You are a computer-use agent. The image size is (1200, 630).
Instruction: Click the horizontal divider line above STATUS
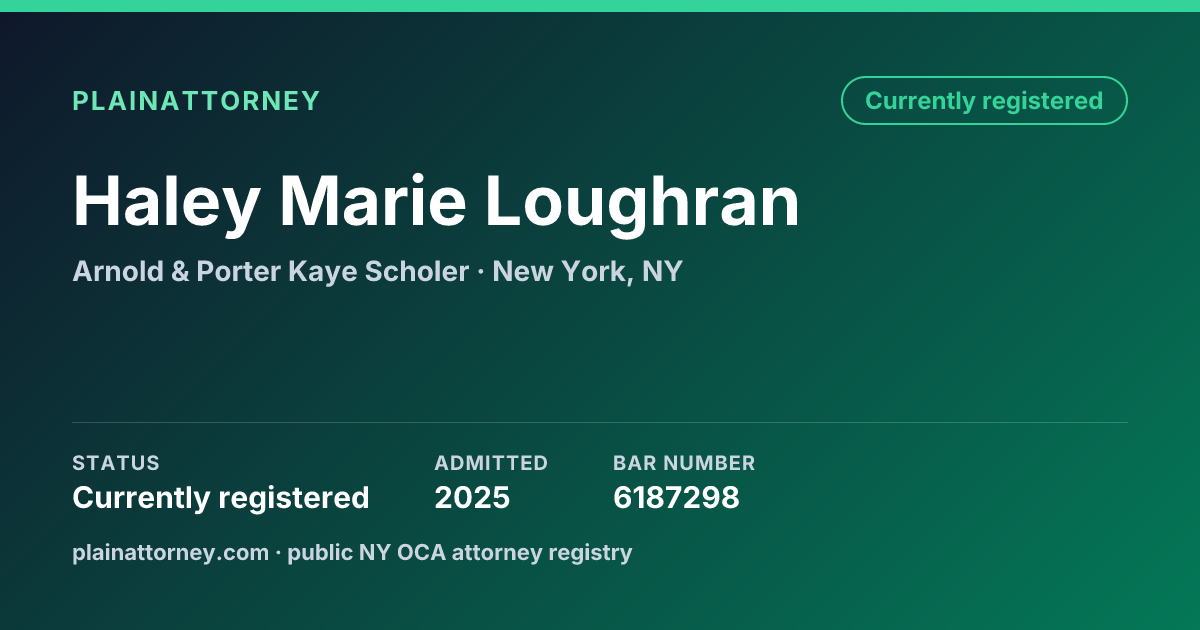tap(600, 422)
